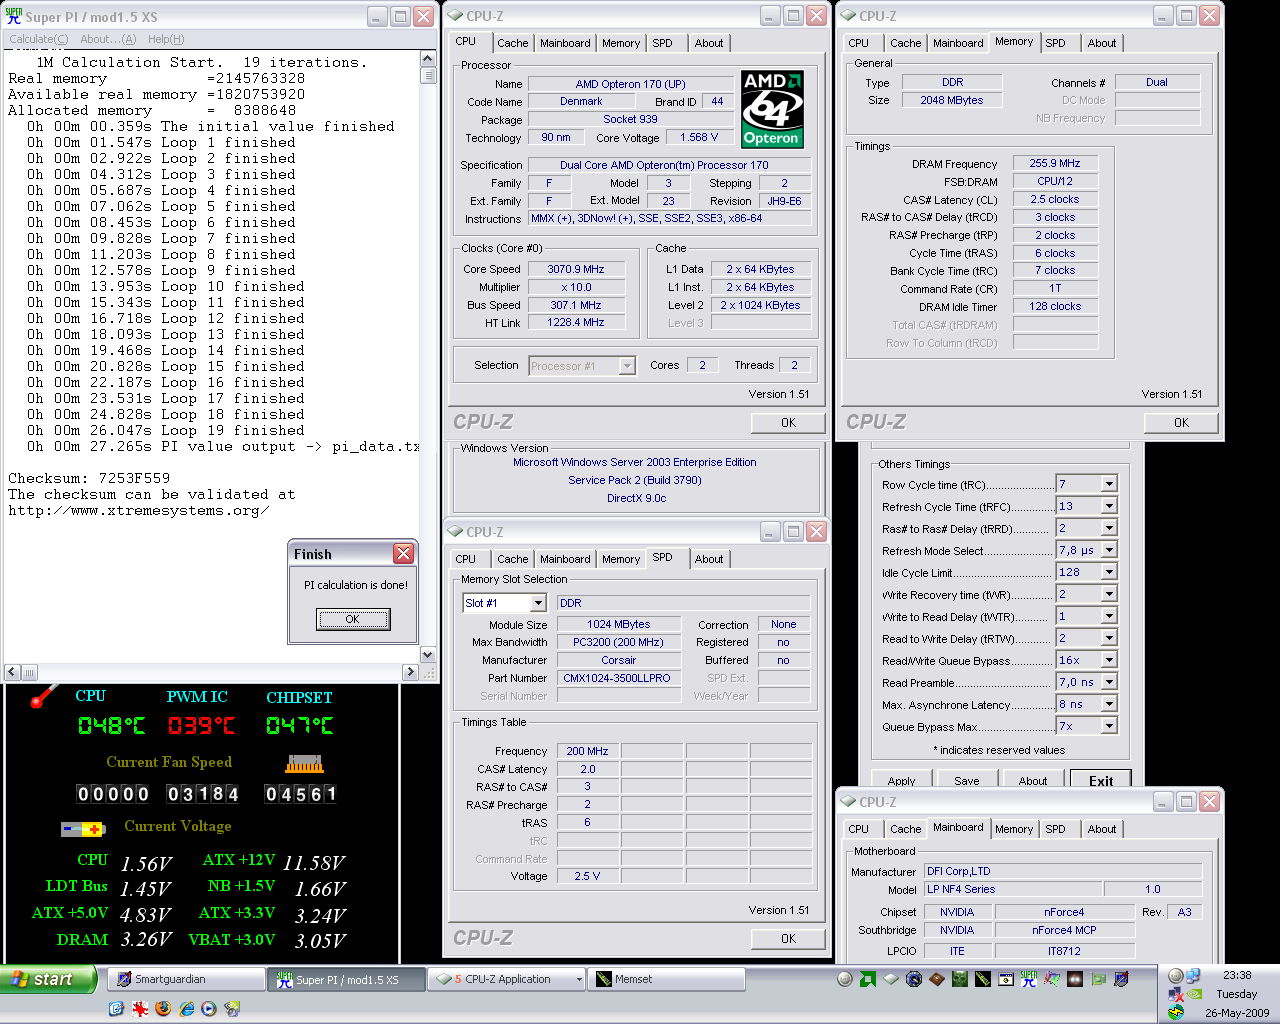Click the thermometer icon in Smartguardian
This screenshot has height=1024, width=1280.
pos(43,696)
